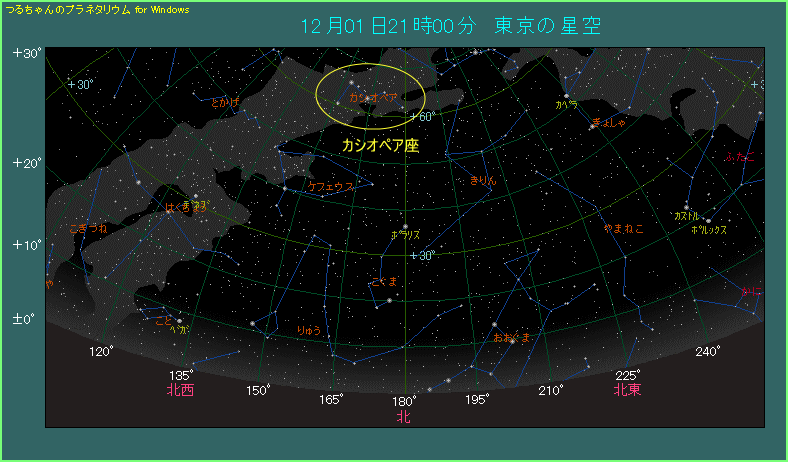Click the 北西 direction marker
Screen dimensions: 788x462
(x=180, y=390)
